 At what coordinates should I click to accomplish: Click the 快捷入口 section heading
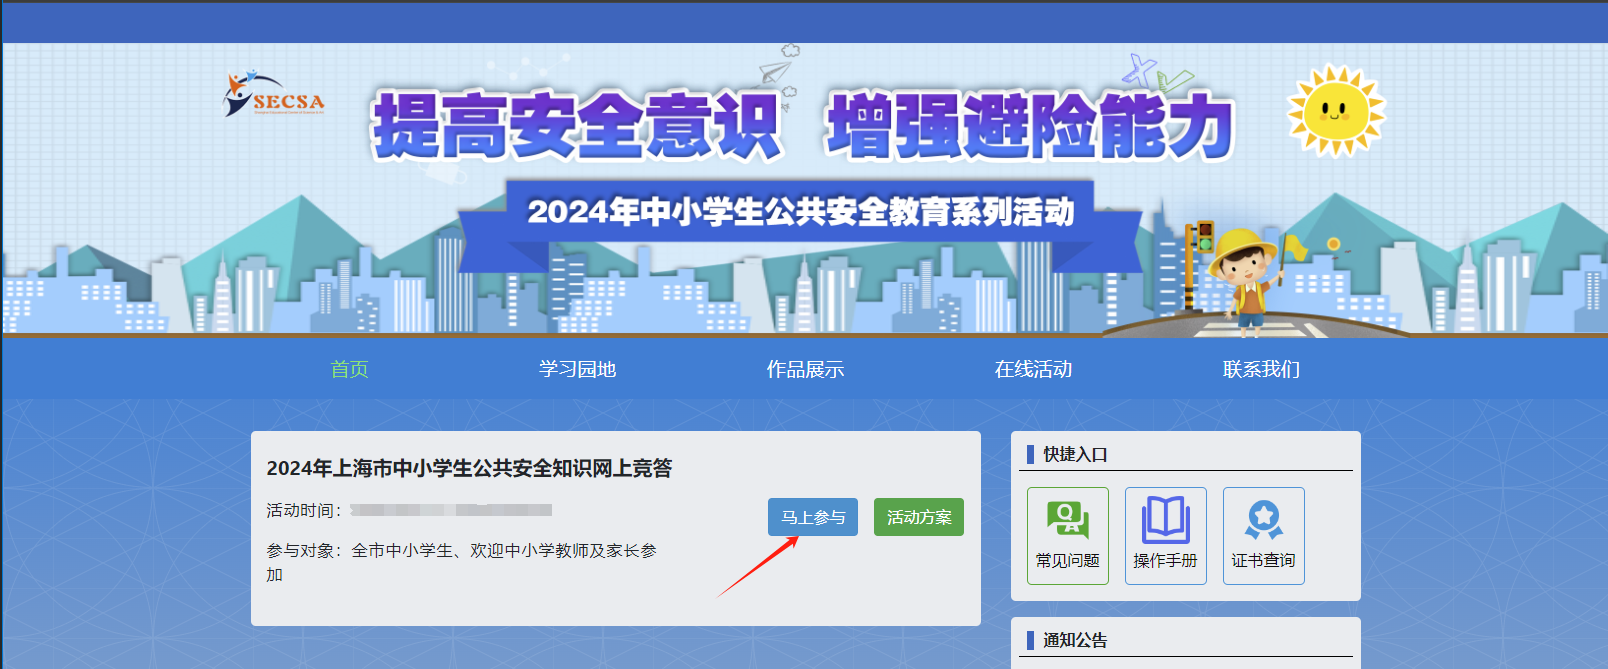[x=1075, y=455]
